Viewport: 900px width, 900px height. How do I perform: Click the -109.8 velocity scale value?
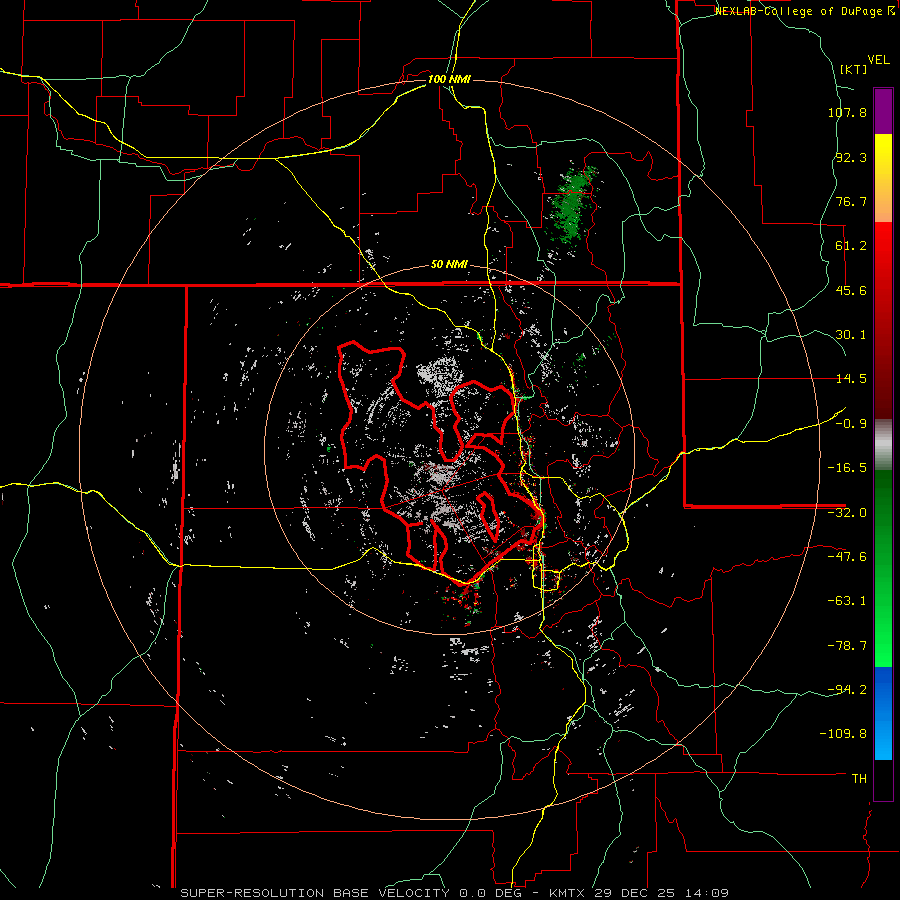(843, 734)
